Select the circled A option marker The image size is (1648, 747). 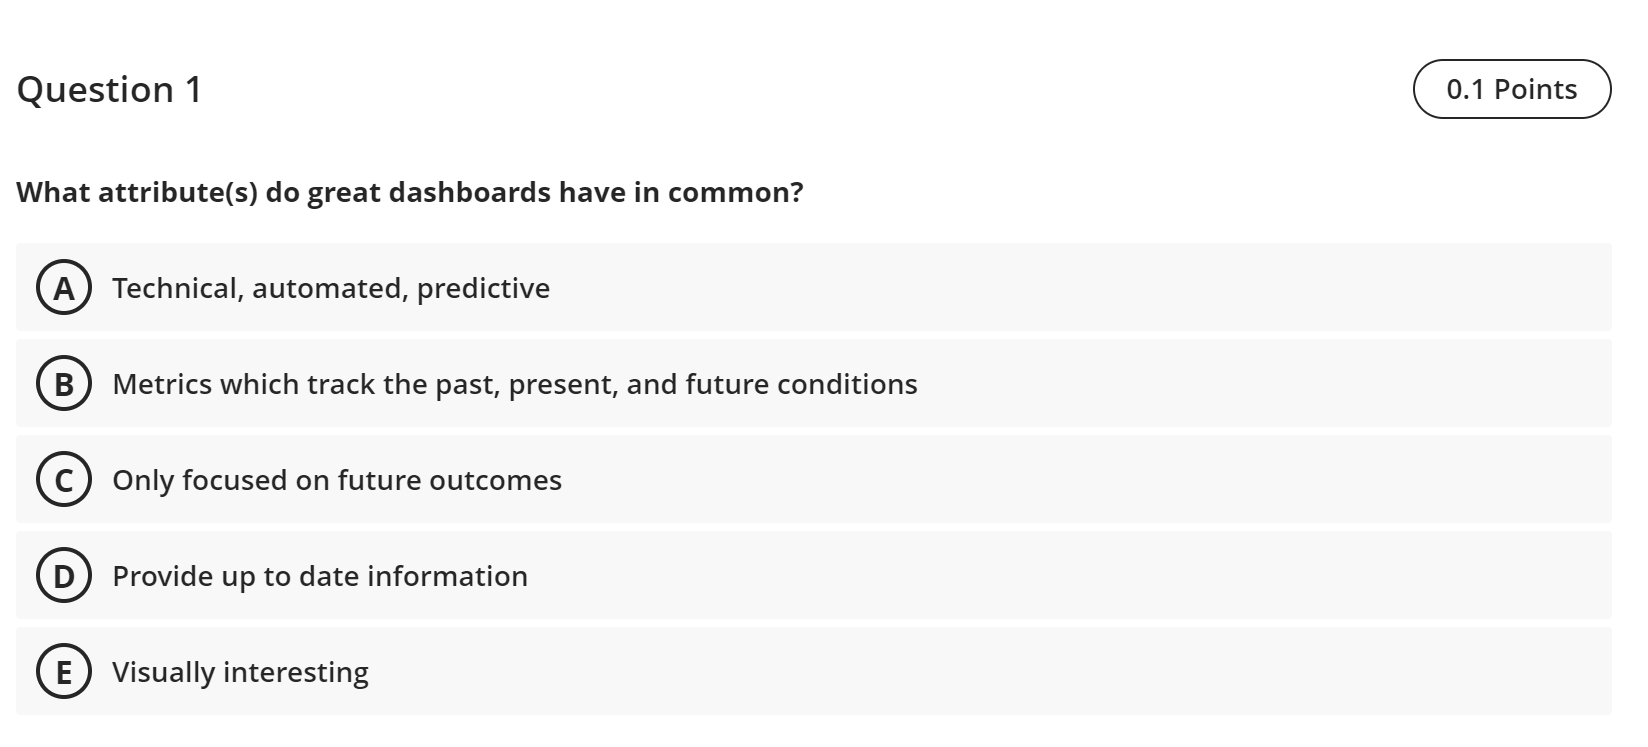pos(63,288)
